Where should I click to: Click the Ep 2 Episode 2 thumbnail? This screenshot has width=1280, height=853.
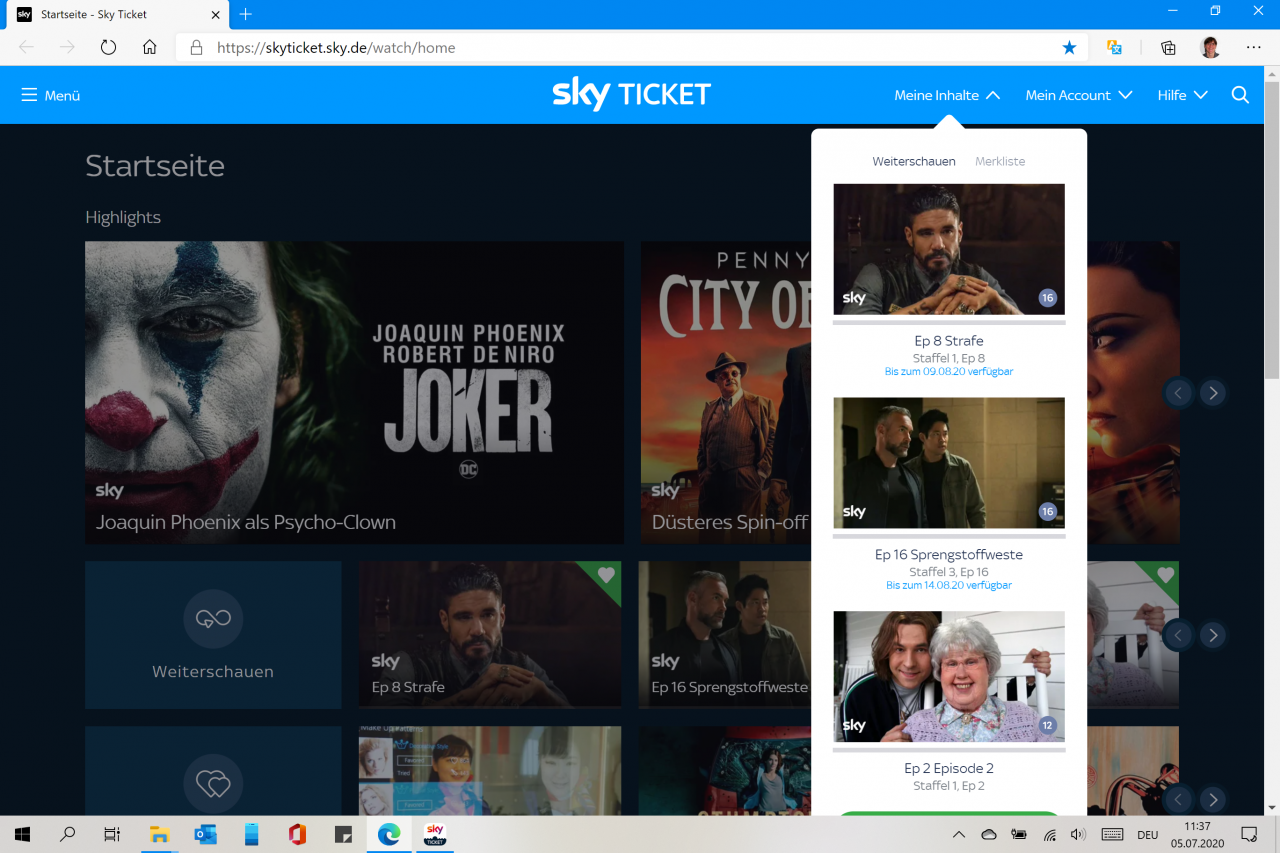tap(949, 677)
